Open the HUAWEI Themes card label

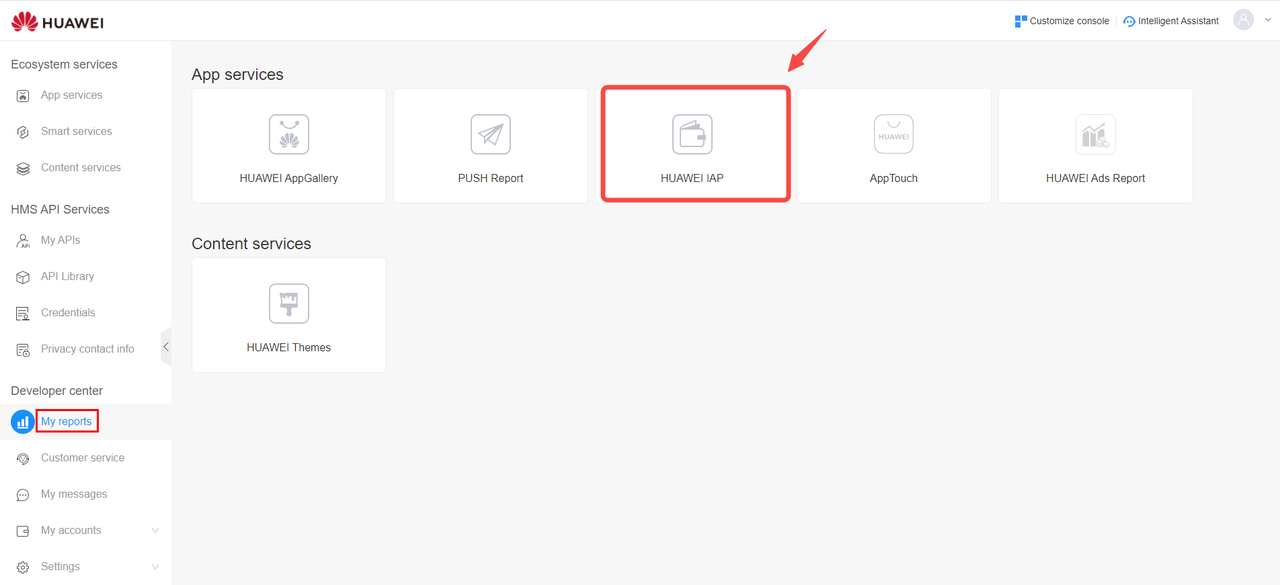pyautogui.click(x=289, y=348)
